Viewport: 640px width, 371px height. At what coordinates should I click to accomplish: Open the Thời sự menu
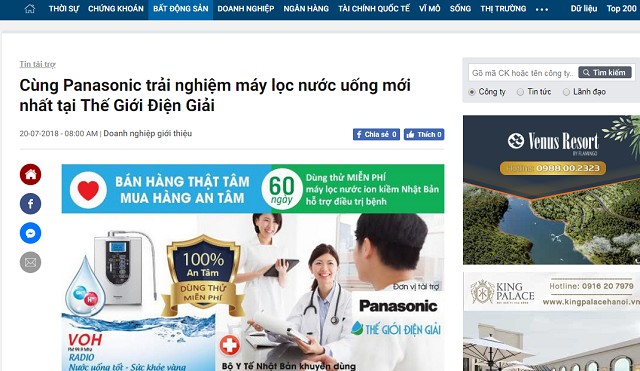point(64,9)
